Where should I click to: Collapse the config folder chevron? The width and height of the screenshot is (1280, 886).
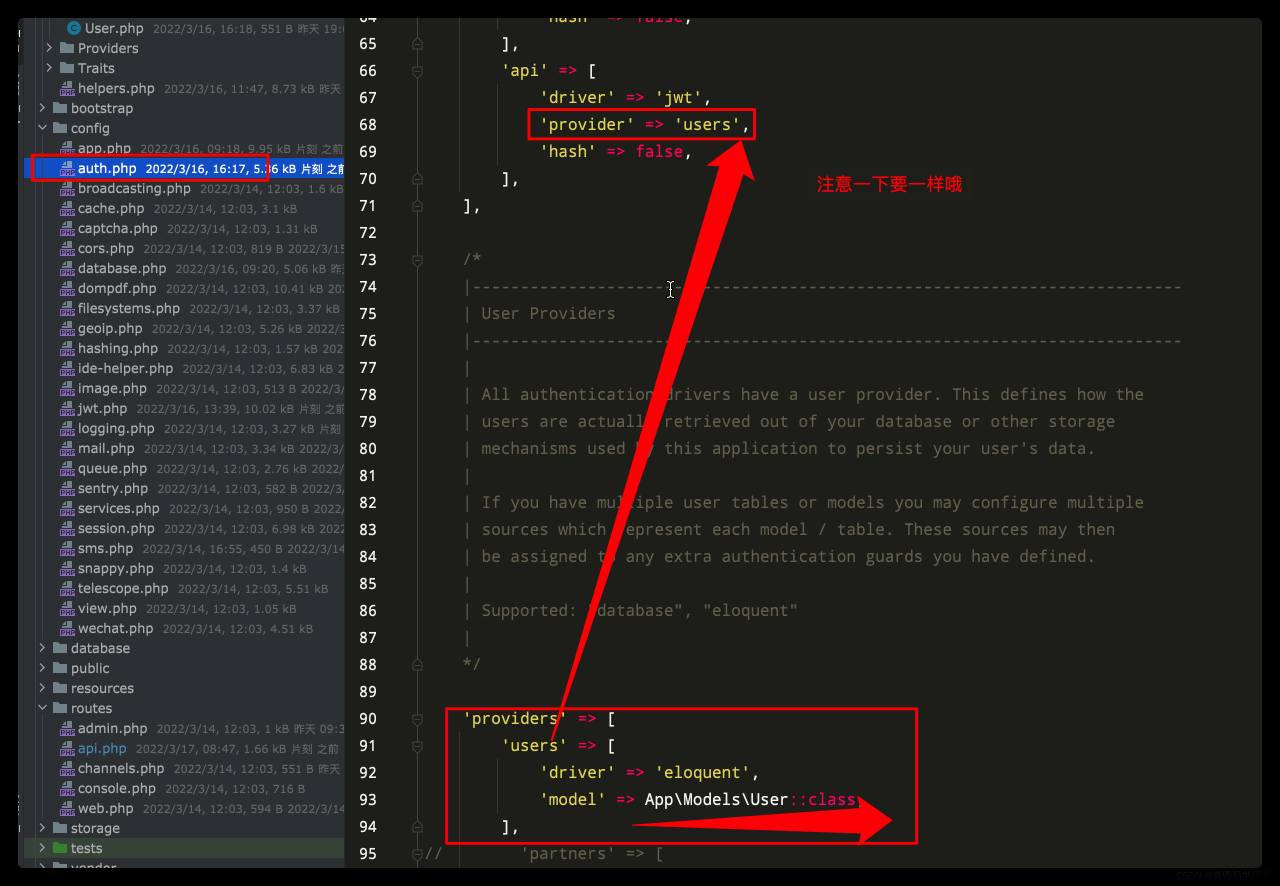click(x=42, y=128)
